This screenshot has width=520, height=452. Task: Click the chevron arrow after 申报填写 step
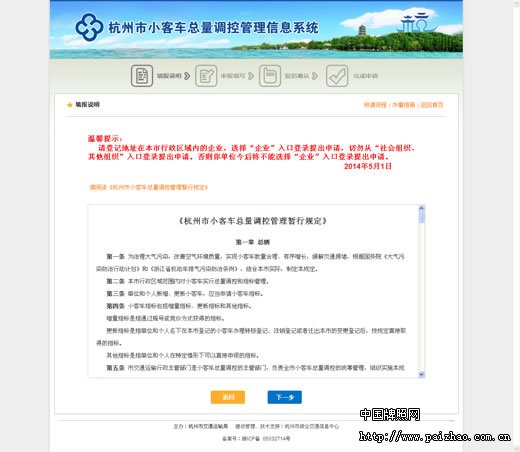(x=251, y=76)
